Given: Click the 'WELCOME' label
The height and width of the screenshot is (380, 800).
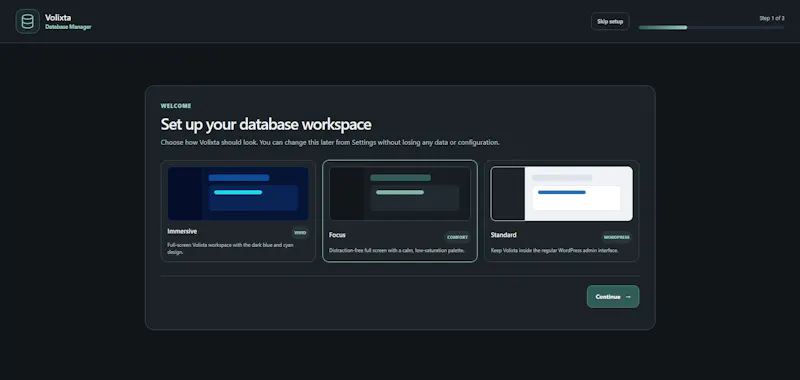Looking at the screenshot, I should (176, 106).
